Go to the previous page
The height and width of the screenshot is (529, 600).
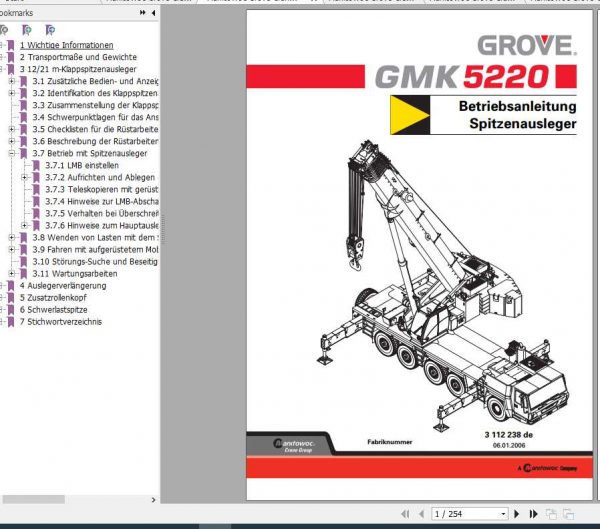(x=421, y=514)
